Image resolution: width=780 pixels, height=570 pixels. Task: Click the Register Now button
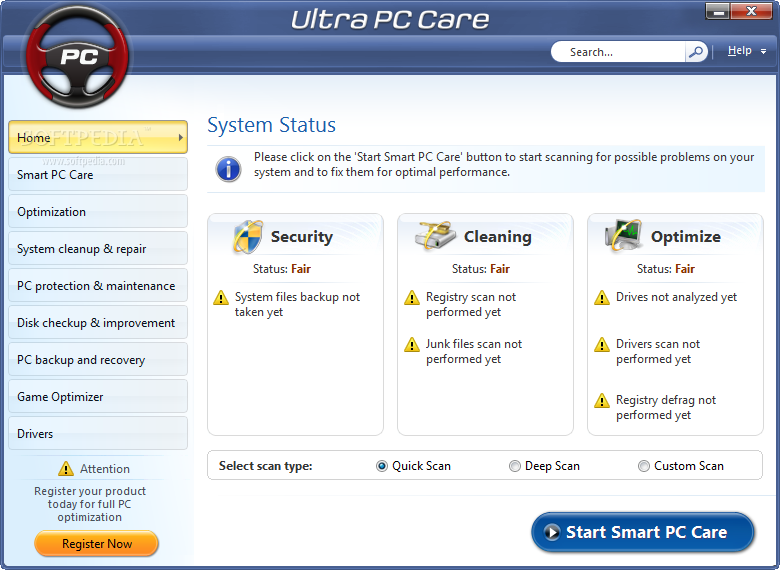coord(97,544)
